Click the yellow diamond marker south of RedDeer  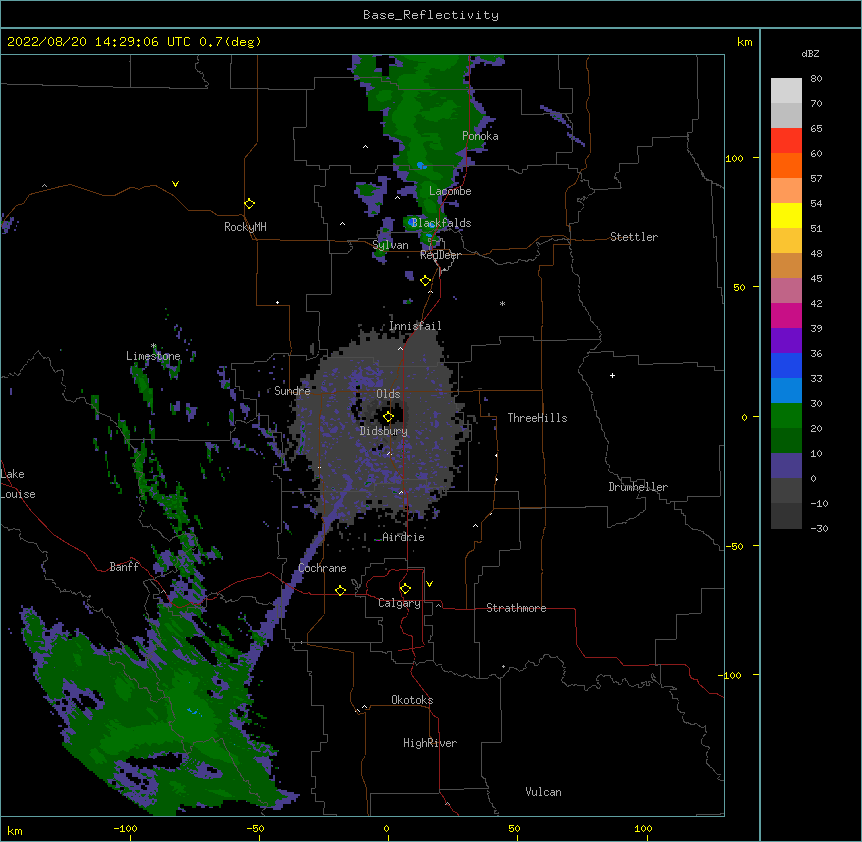pos(426,280)
